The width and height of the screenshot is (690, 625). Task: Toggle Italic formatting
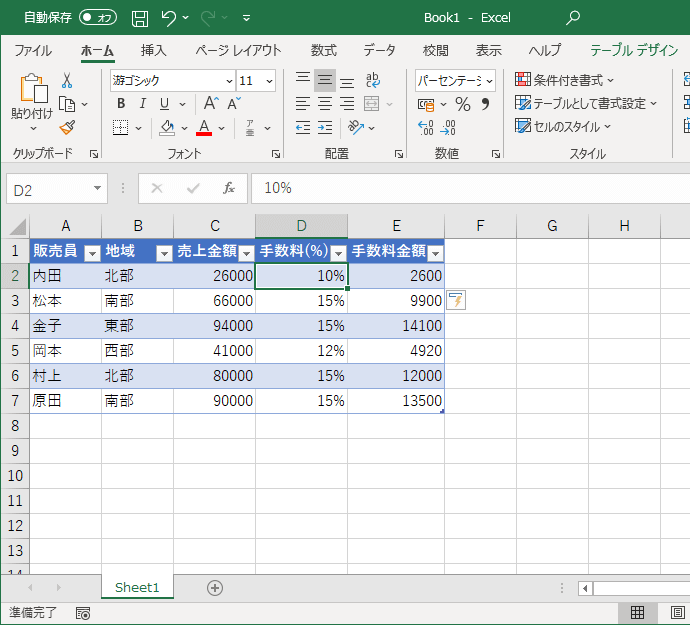(x=143, y=104)
